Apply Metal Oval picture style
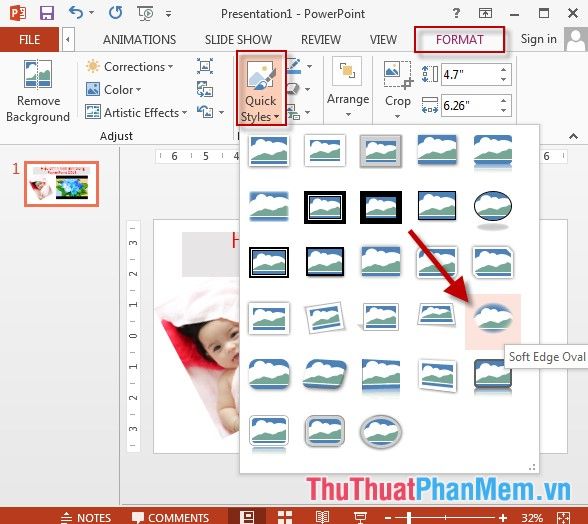588x524 pixels. click(381, 432)
